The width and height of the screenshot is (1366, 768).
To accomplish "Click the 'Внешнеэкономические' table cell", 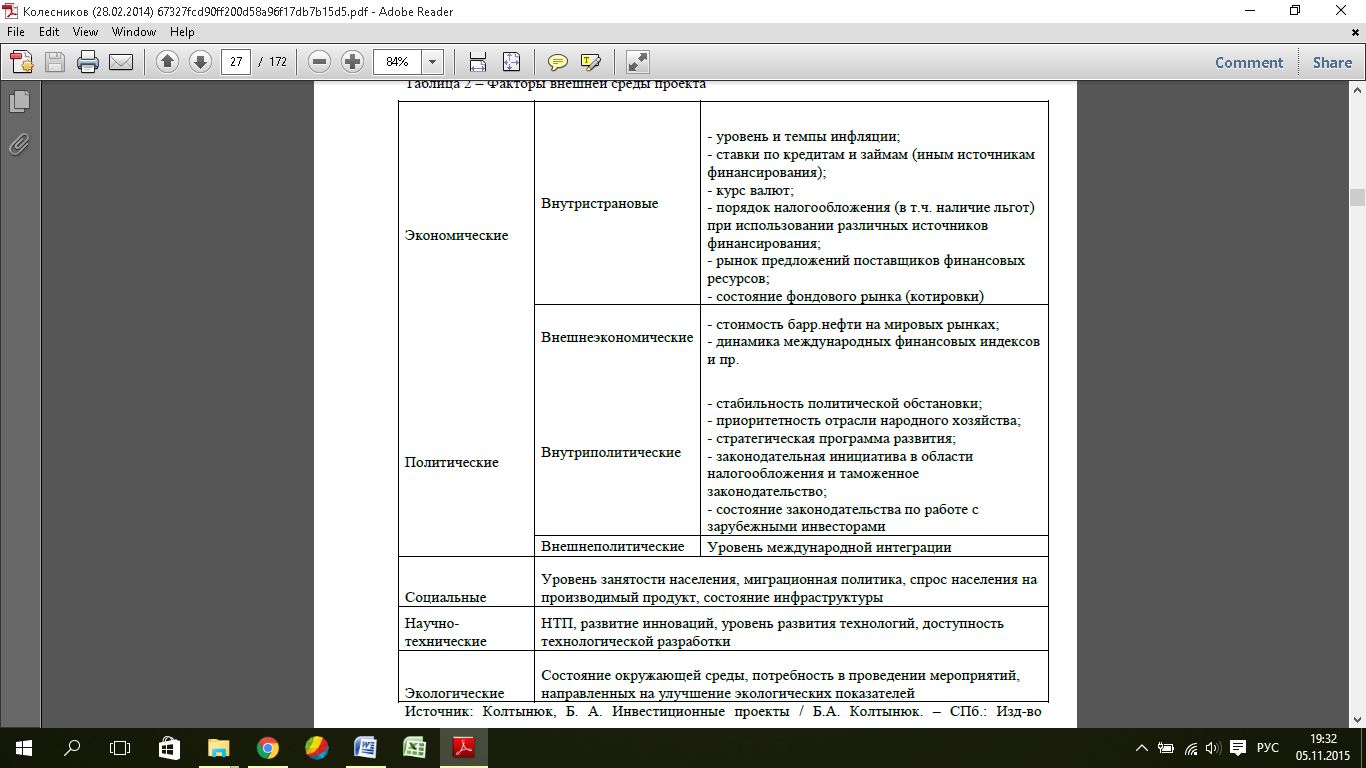I will tap(617, 337).
